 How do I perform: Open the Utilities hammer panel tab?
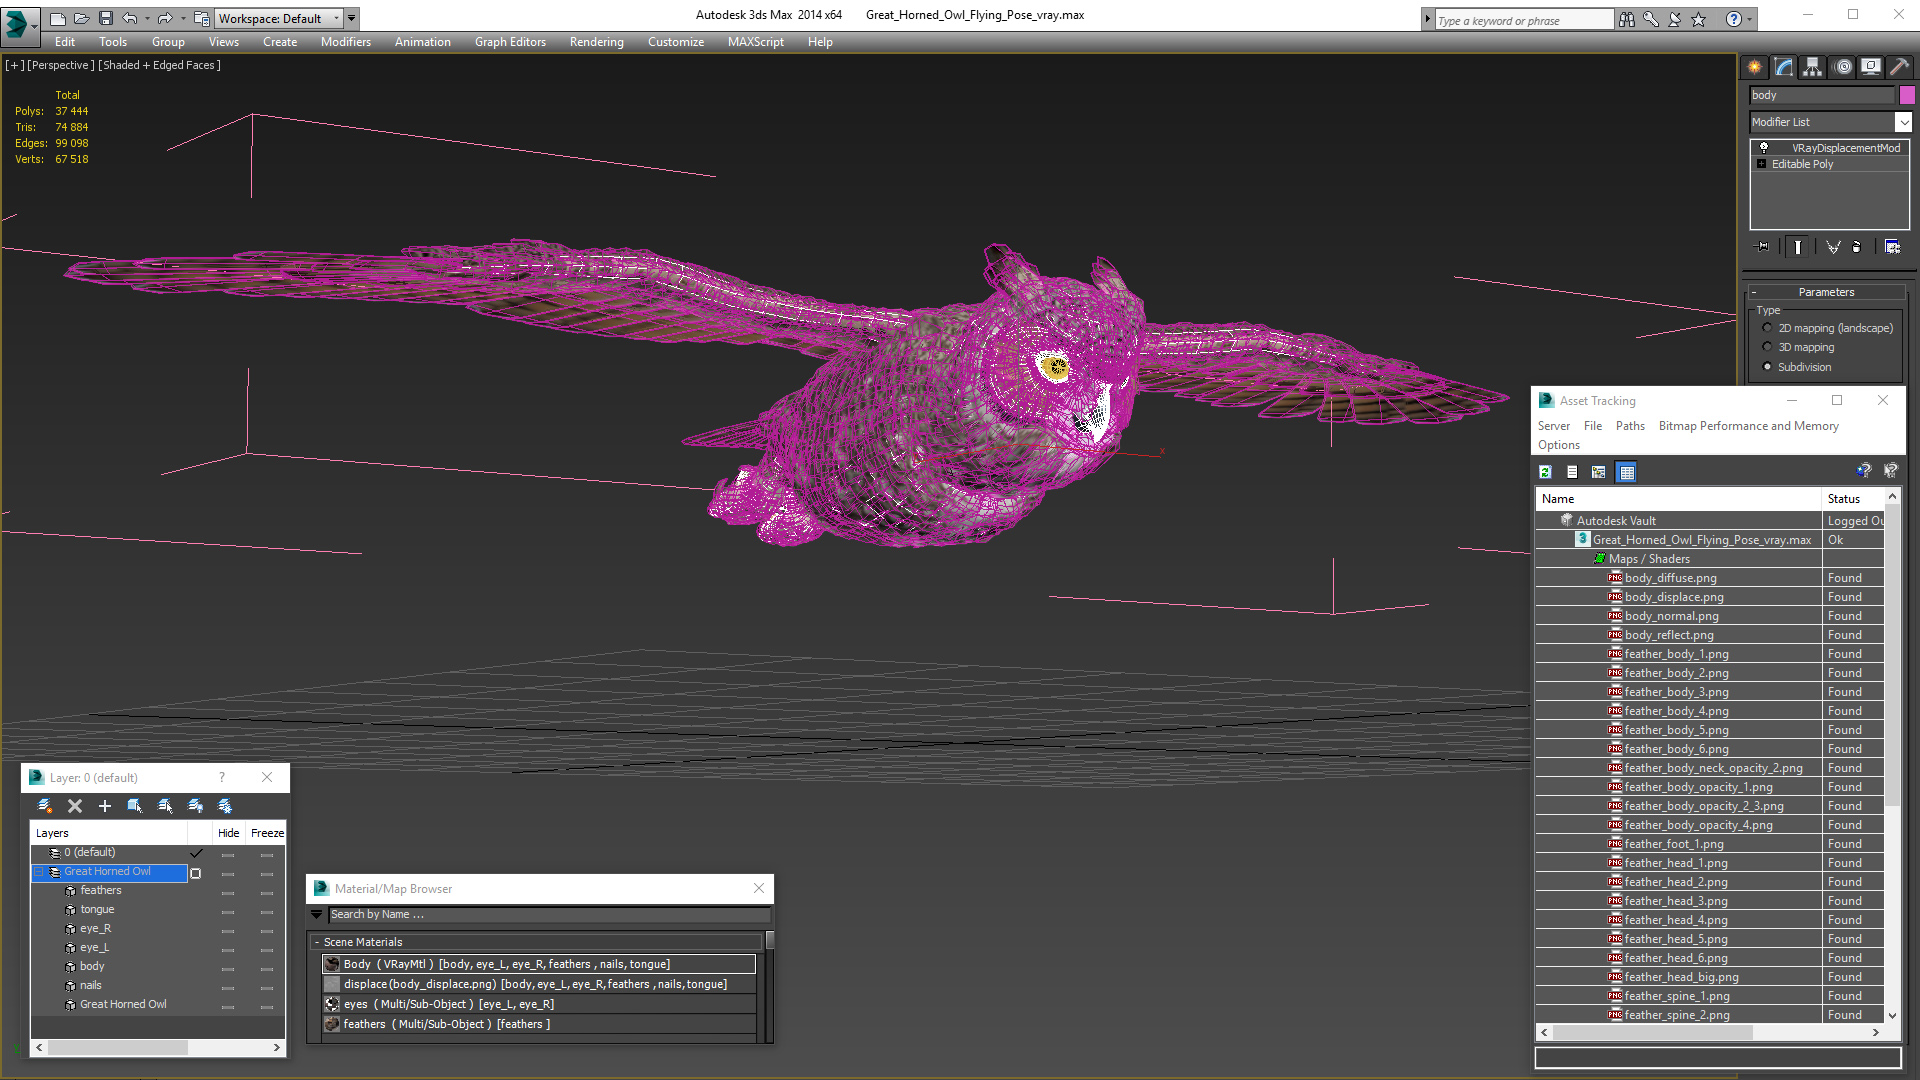1899,67
